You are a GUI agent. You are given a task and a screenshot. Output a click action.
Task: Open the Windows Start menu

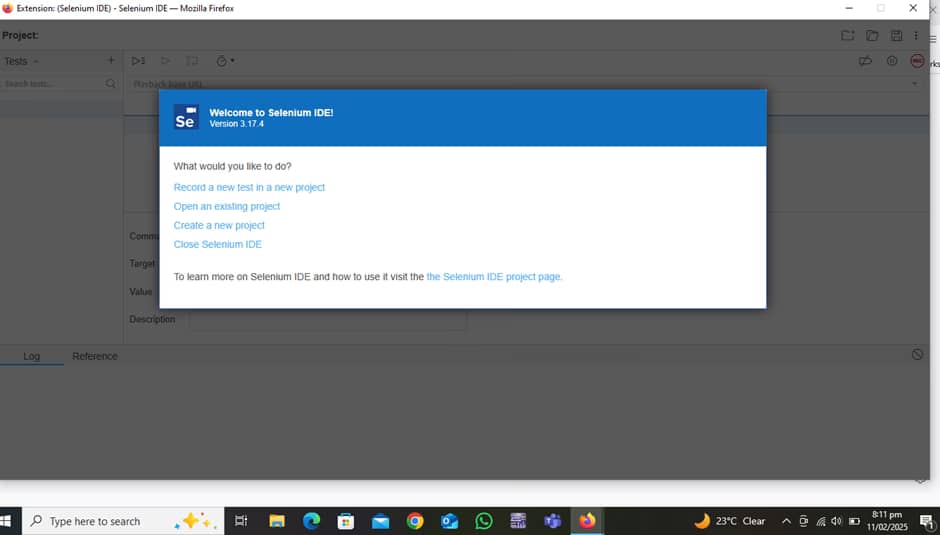click(7, 521)
